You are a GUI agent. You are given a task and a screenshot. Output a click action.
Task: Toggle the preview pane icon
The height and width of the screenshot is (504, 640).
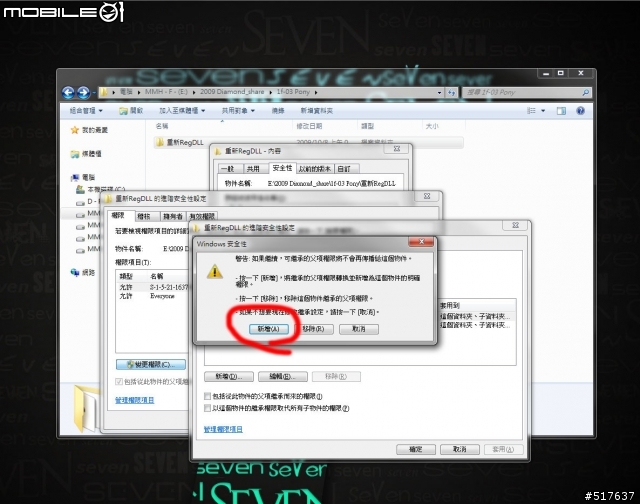coord(561,111)
